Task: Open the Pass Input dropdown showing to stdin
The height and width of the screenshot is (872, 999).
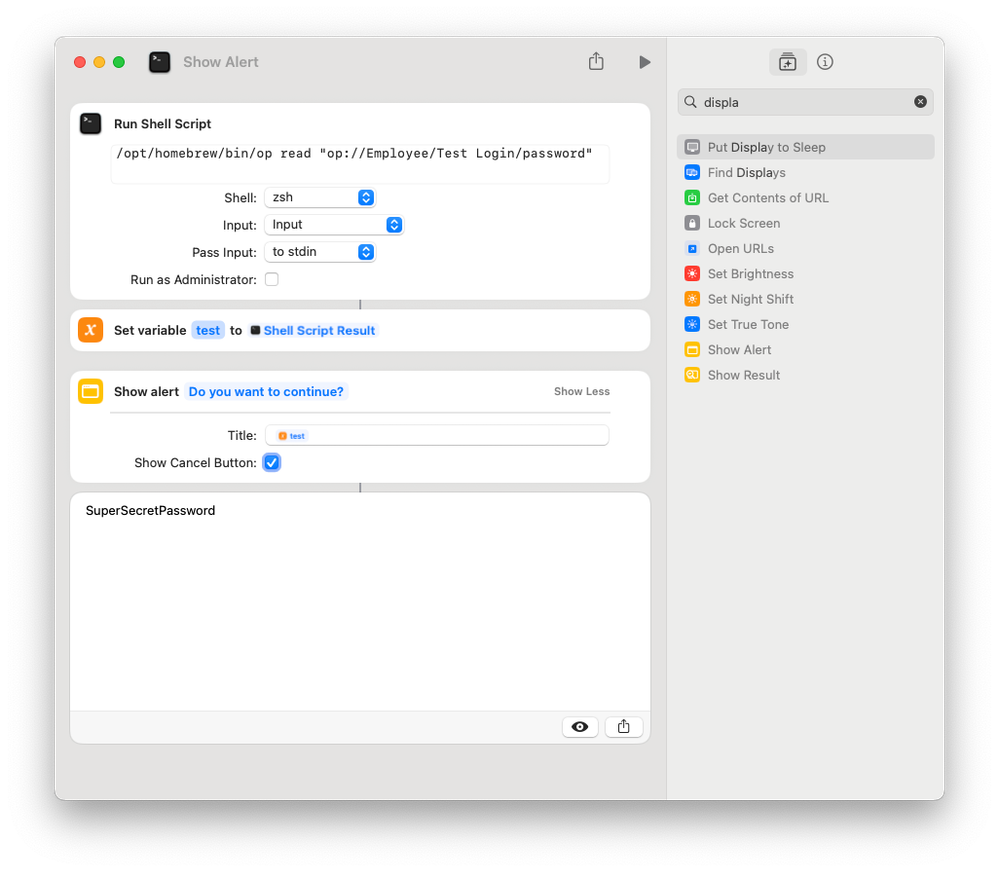Action: (320, 252)
